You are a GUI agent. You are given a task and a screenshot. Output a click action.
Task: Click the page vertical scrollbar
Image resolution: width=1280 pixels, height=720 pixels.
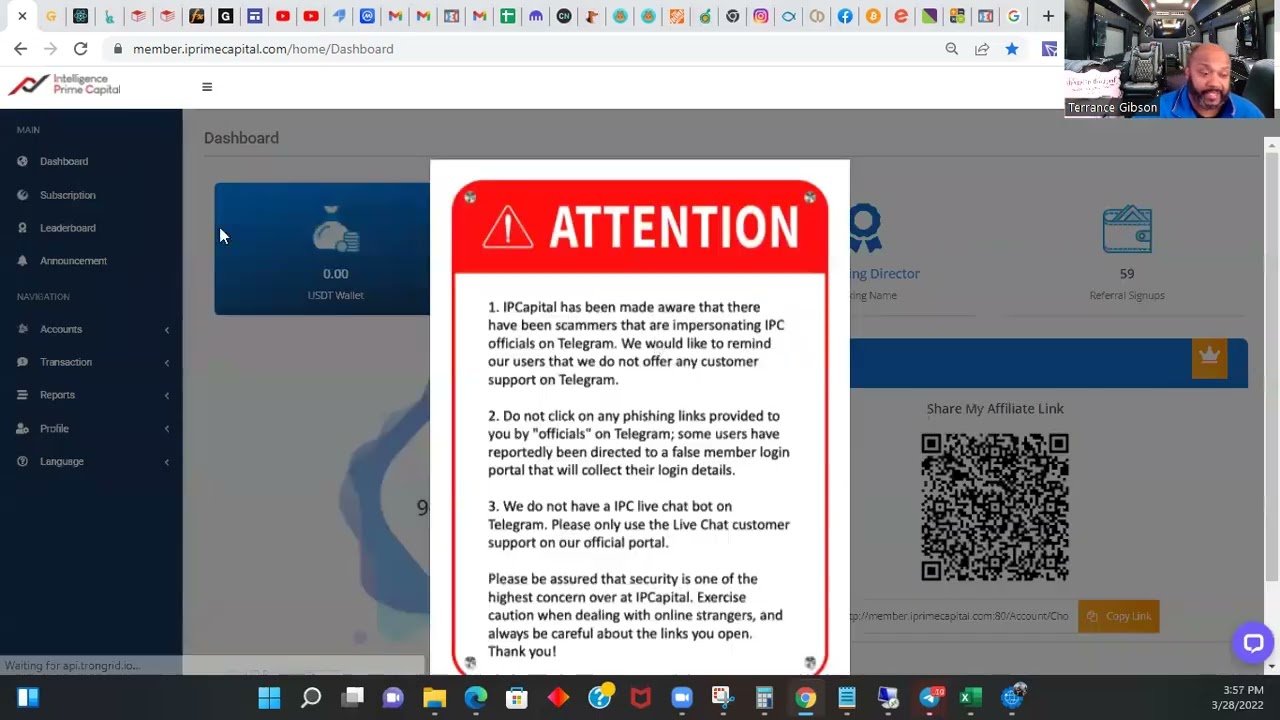point(1272,365)
